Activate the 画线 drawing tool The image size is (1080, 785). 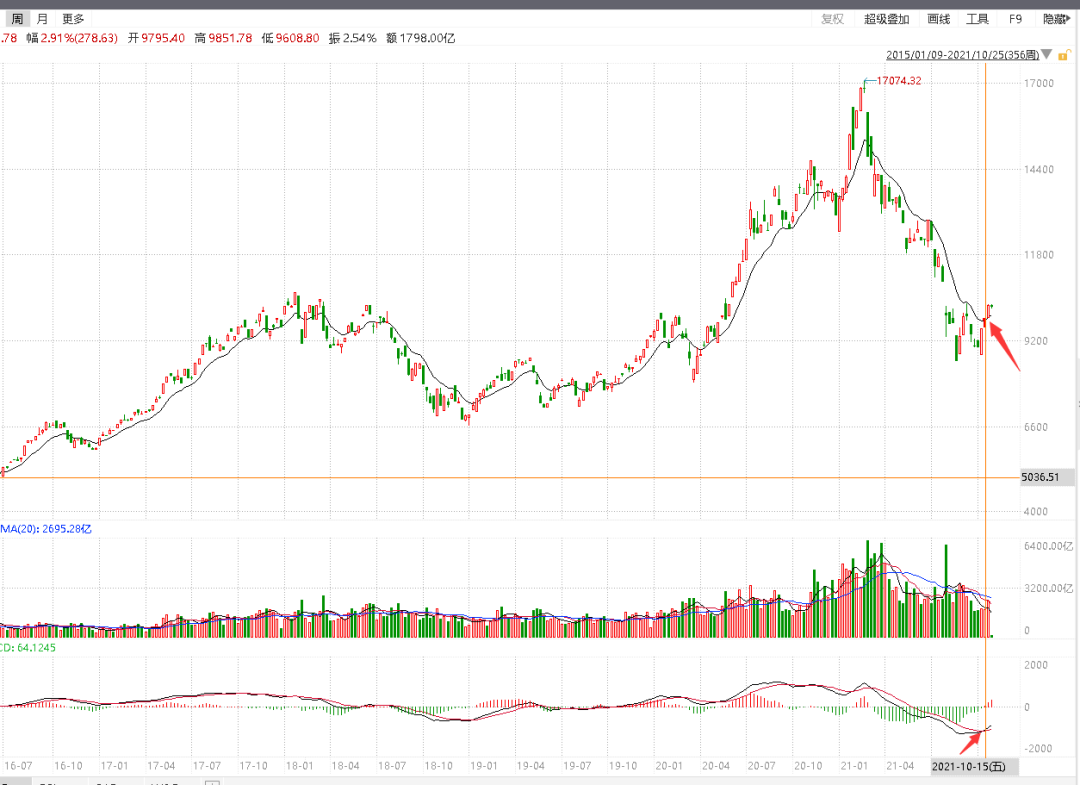coord(939,19)
